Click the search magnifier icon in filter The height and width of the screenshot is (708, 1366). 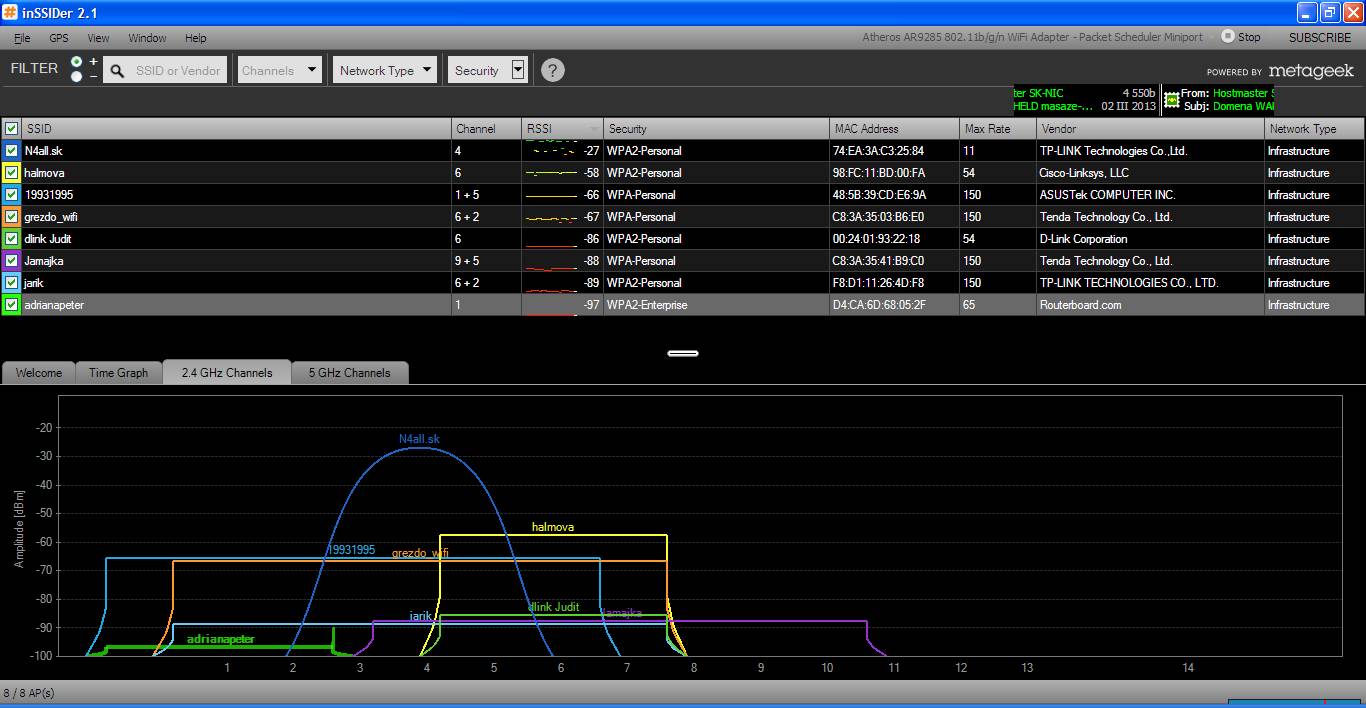click(x=117, y=71)
